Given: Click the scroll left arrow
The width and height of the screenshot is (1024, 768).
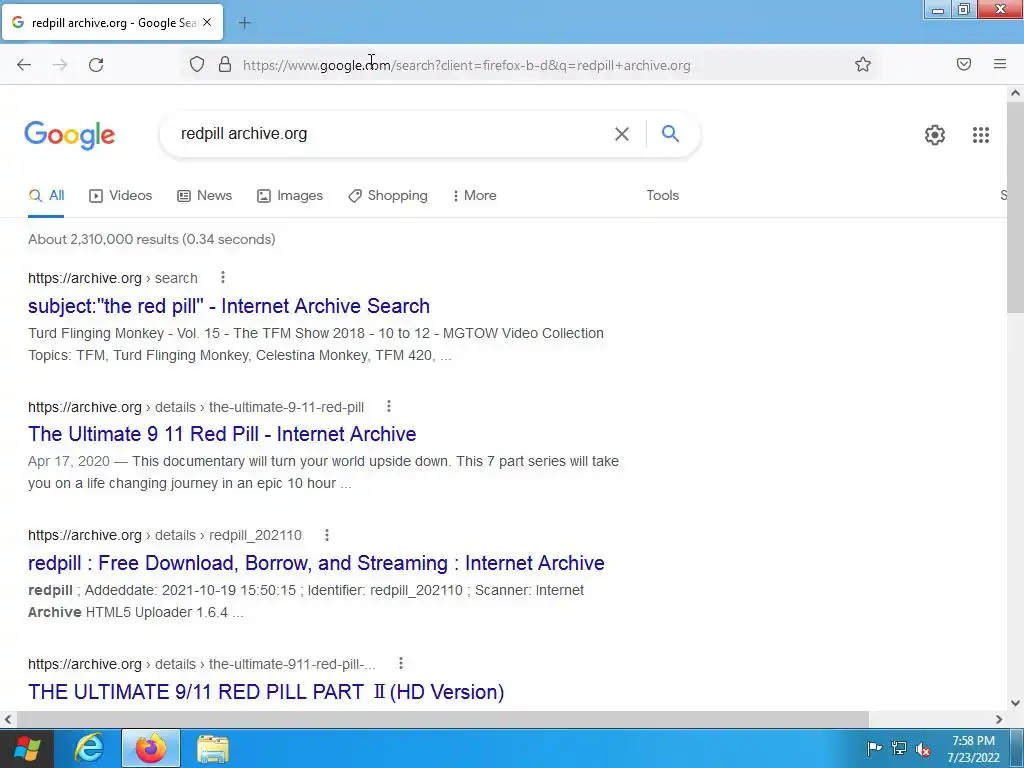Looking at the screenshot, I should pyautogui.click(x=7, y=719).
